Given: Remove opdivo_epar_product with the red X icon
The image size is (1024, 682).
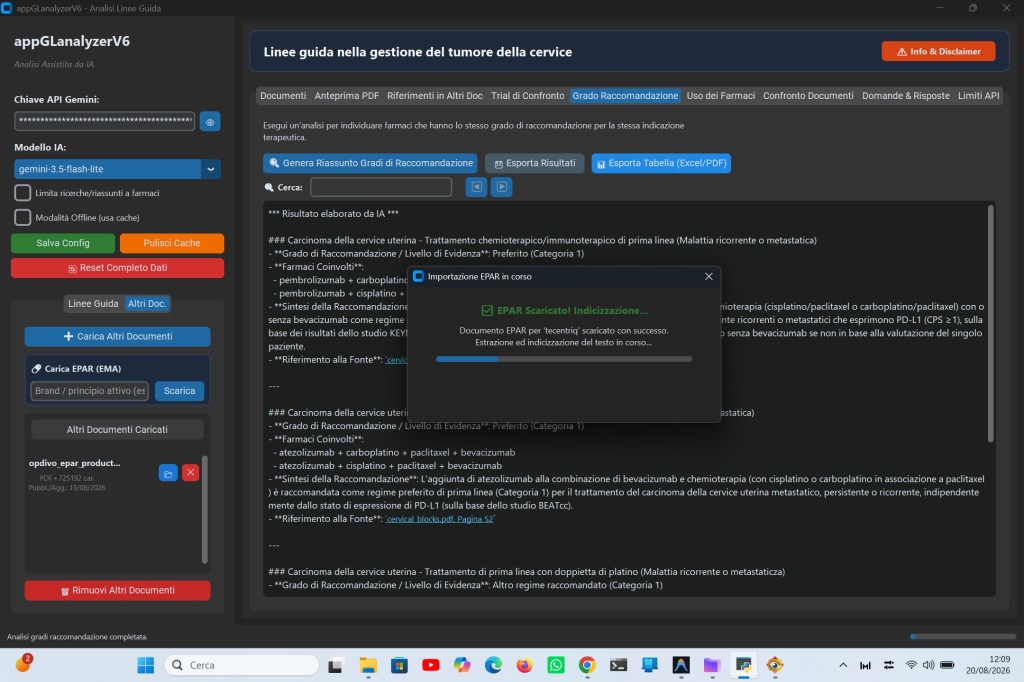Looking at the screenshot, I should point(190,473).
